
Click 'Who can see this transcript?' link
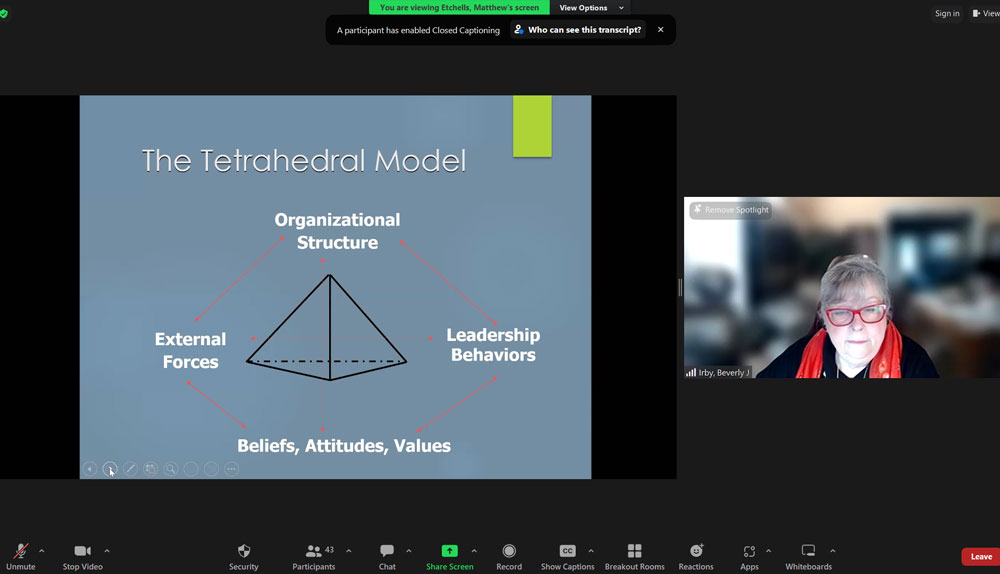[x=578, y=30]
